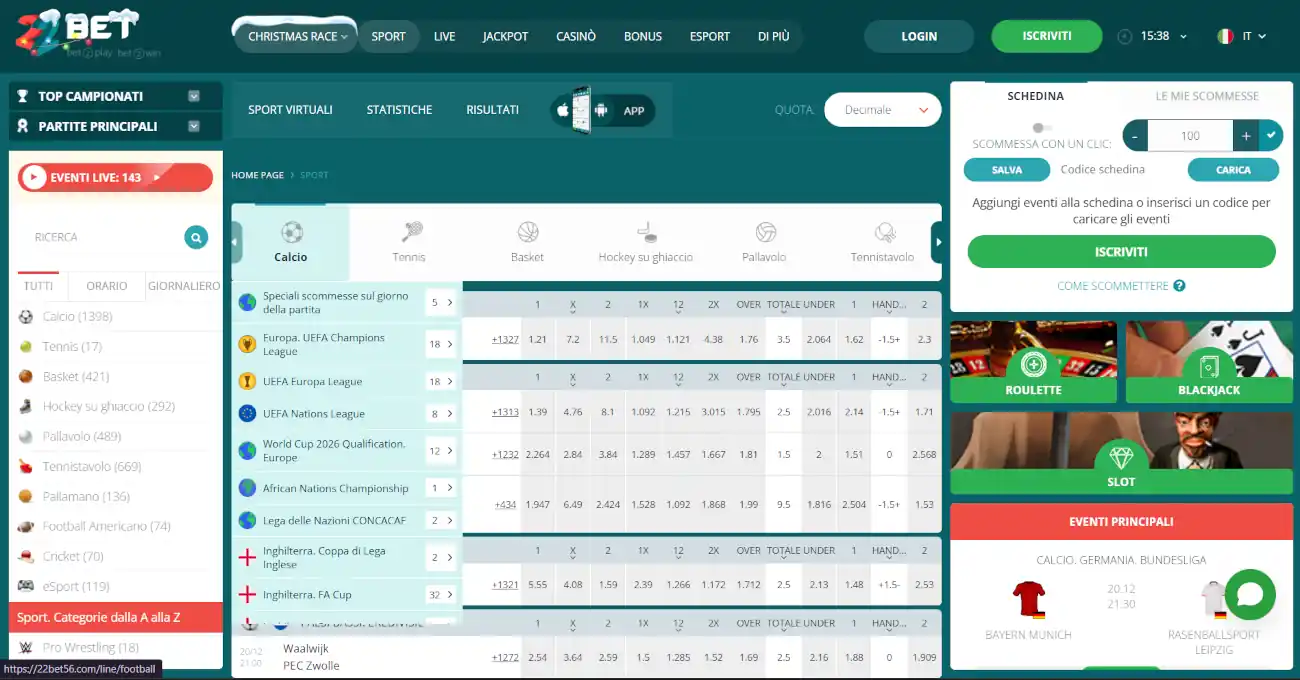Open the Christmas Race dropdown

click(296, 36)
